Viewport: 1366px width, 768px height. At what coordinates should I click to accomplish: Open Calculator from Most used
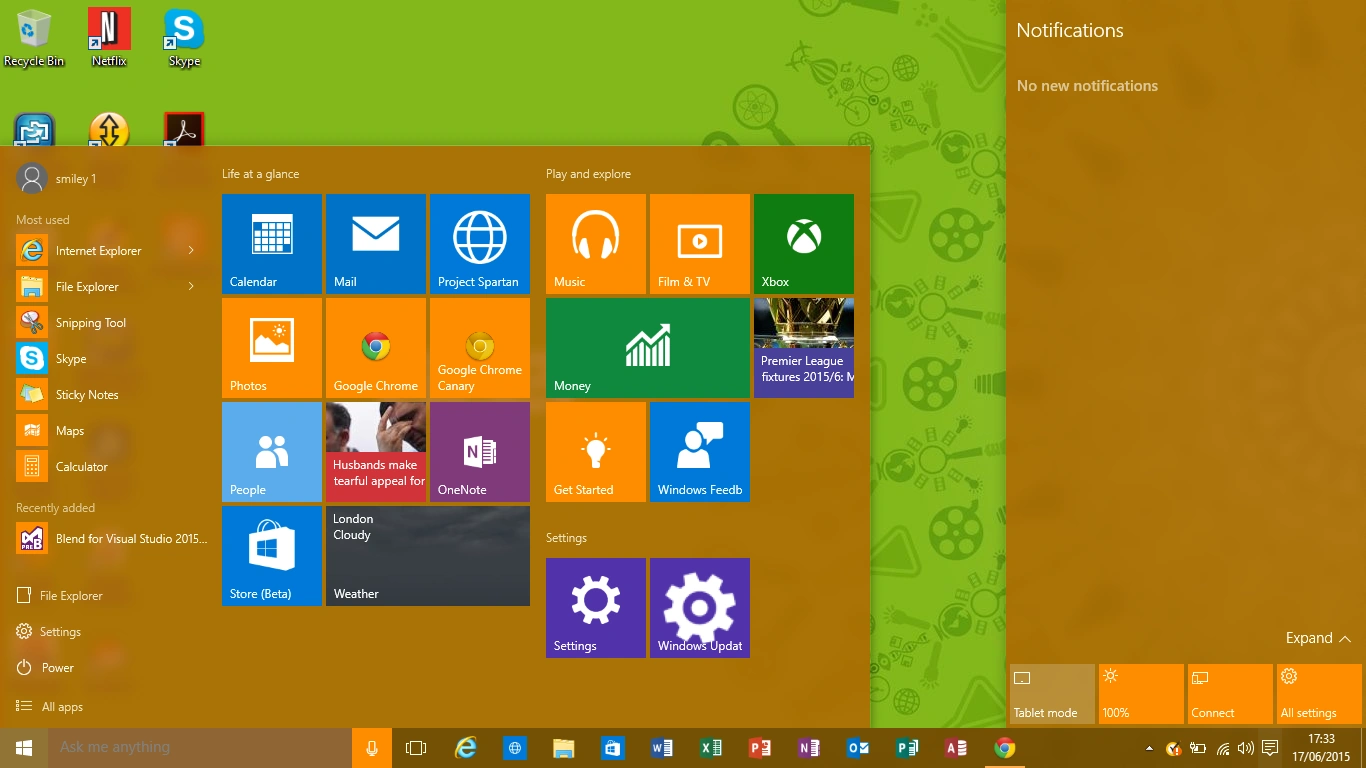(x=111, y=466)
